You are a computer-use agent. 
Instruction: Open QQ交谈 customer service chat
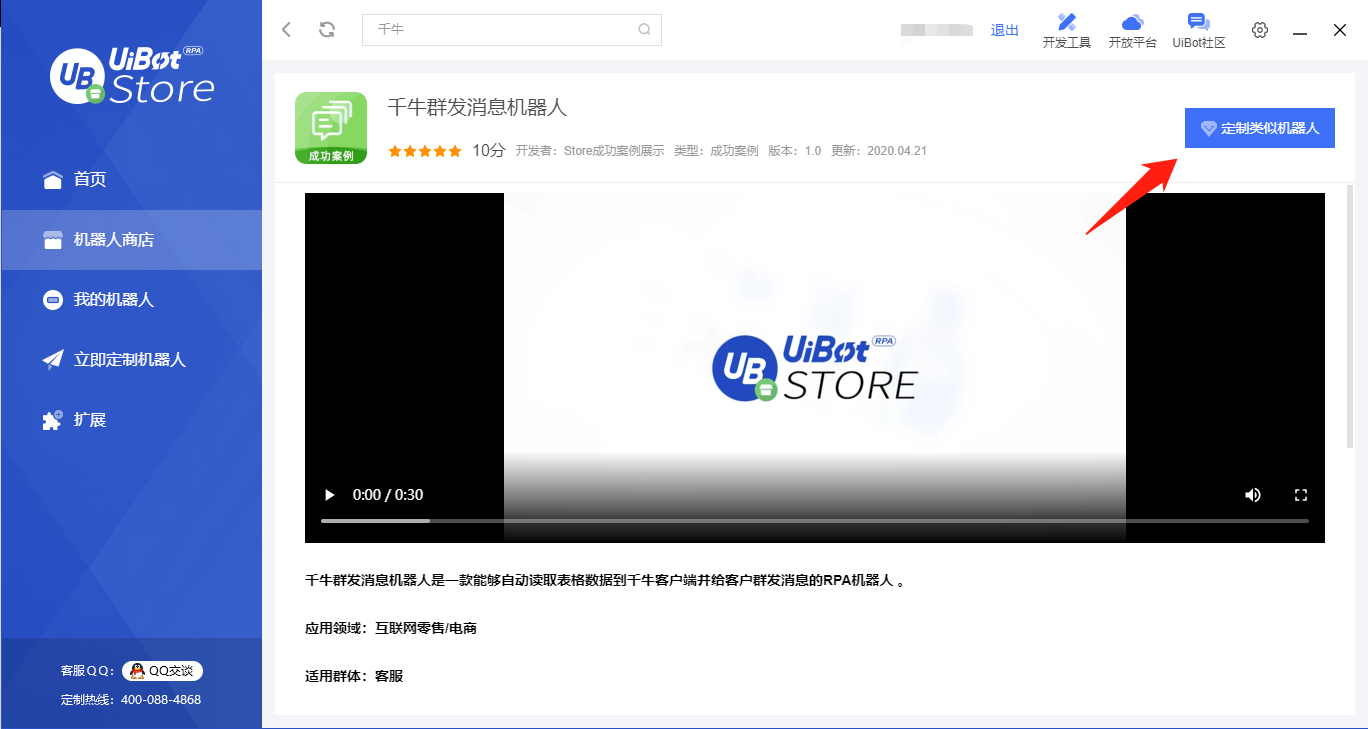161,671
